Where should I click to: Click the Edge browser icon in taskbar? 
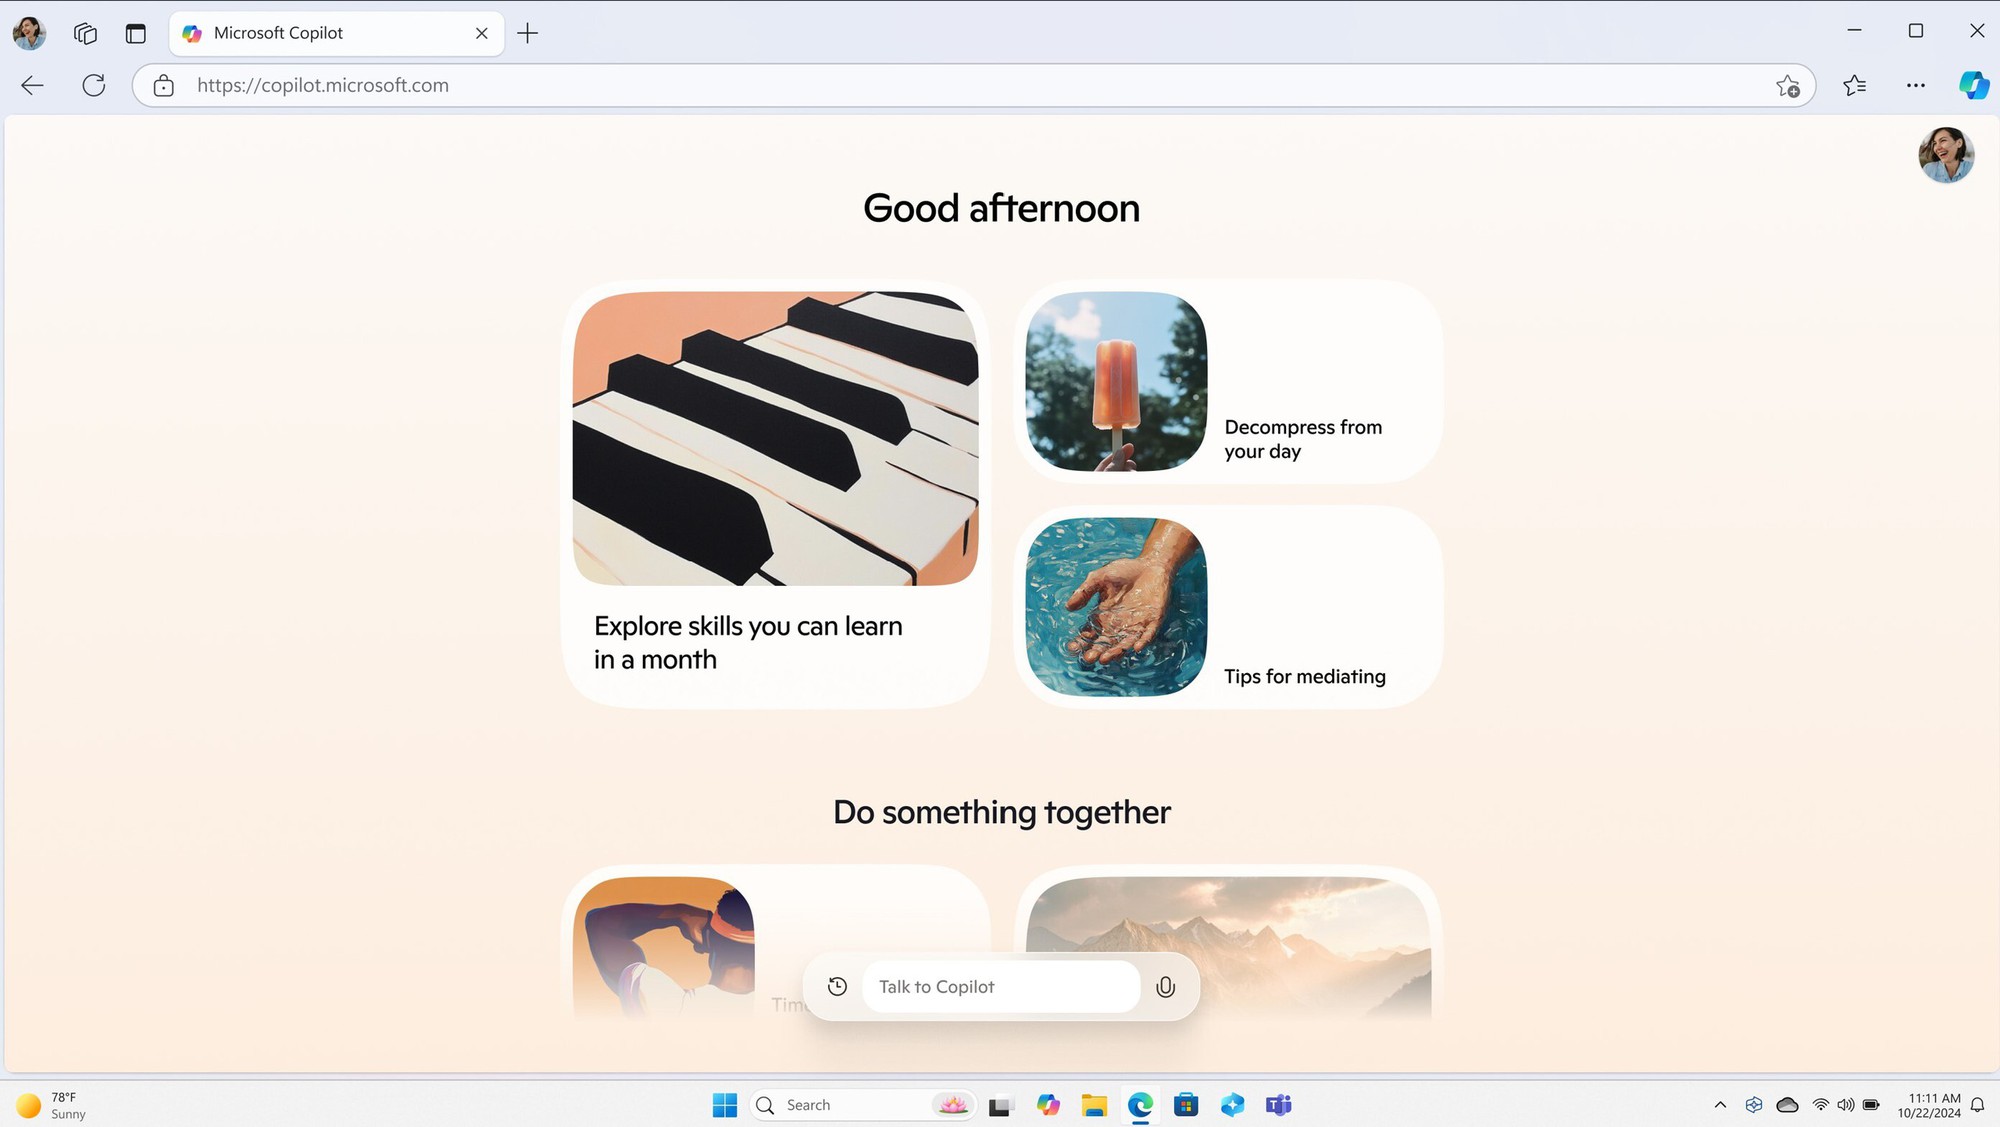(1139, 1106)
